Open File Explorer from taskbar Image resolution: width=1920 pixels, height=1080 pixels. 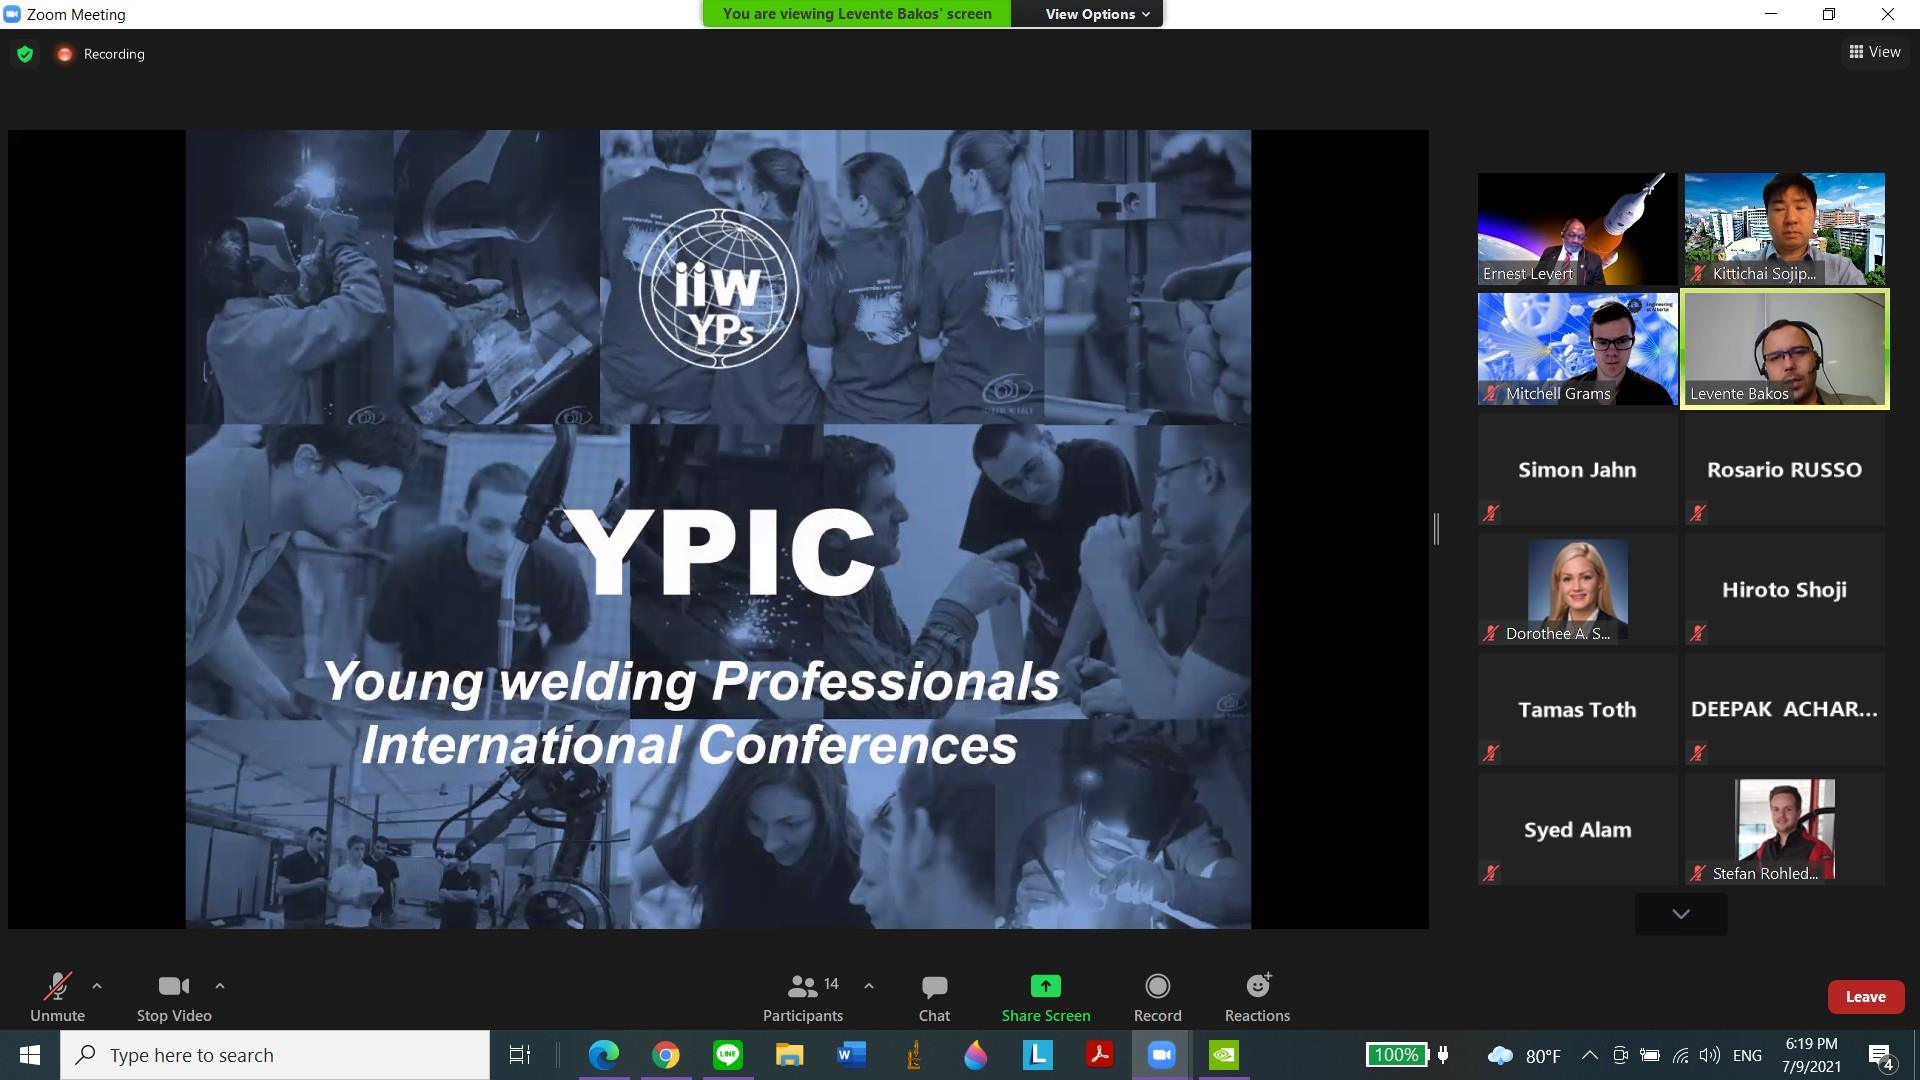pyautogui.click(x=790, y=1055)
